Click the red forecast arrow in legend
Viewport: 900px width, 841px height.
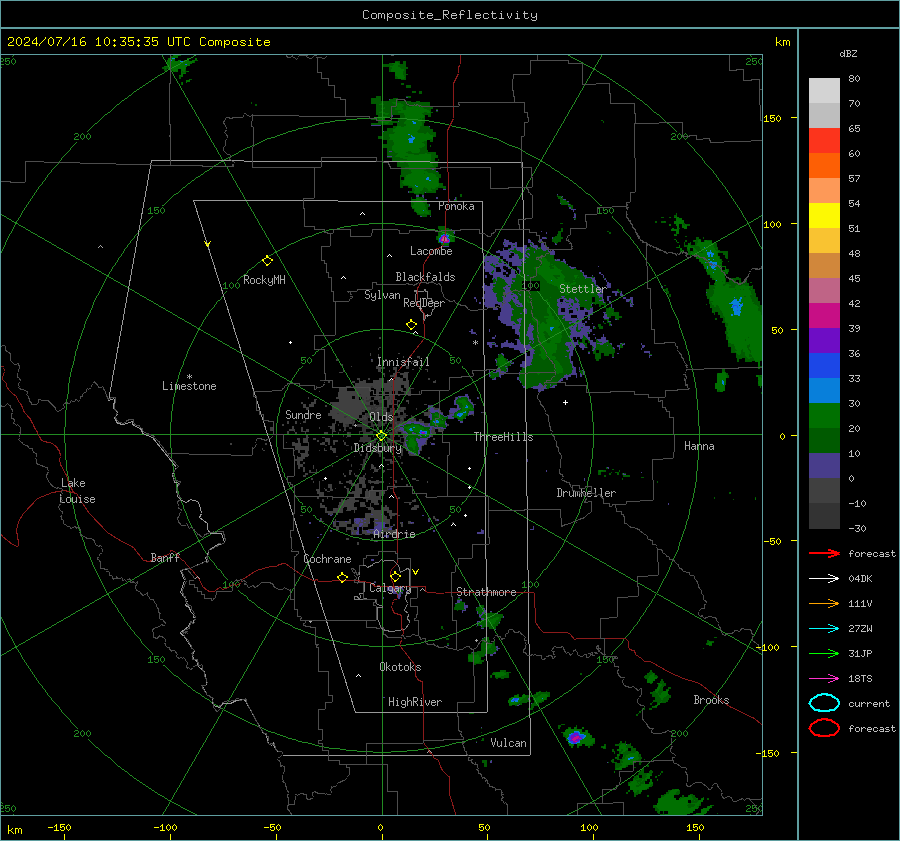click(x=824, y=553)
